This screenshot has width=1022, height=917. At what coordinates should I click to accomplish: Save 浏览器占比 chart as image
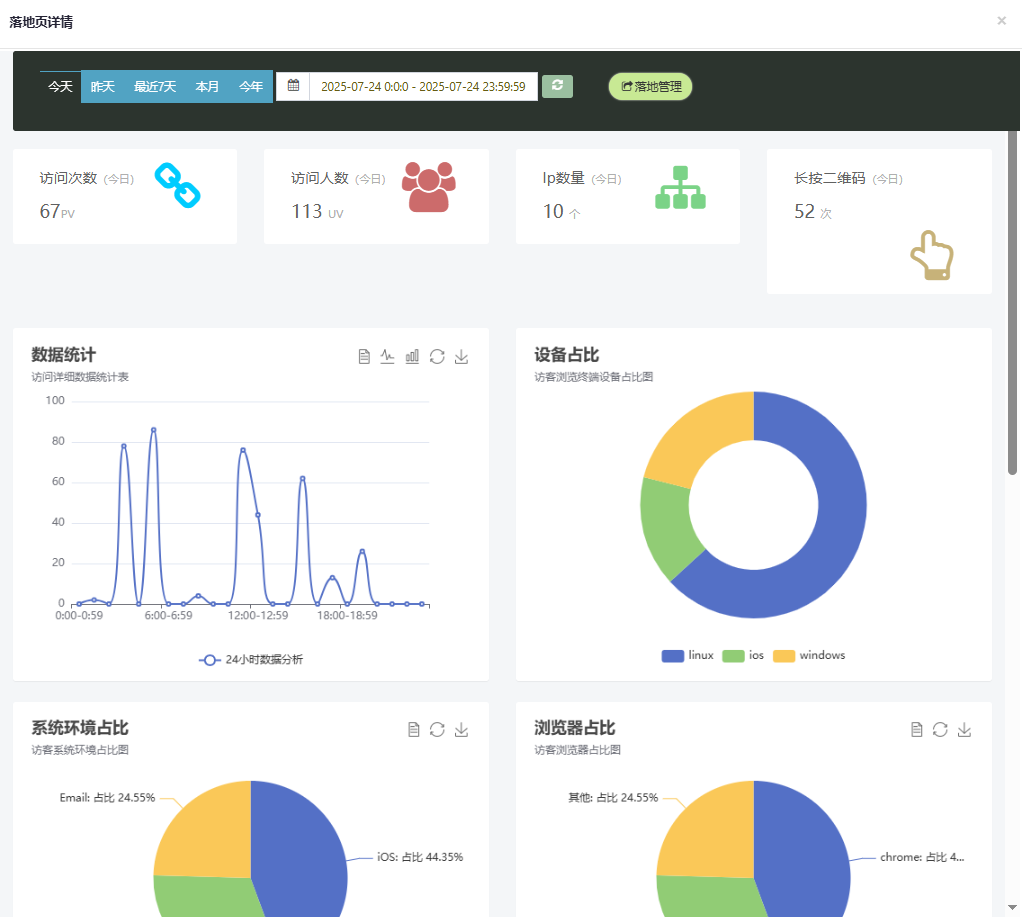click(x=964, y=730)
